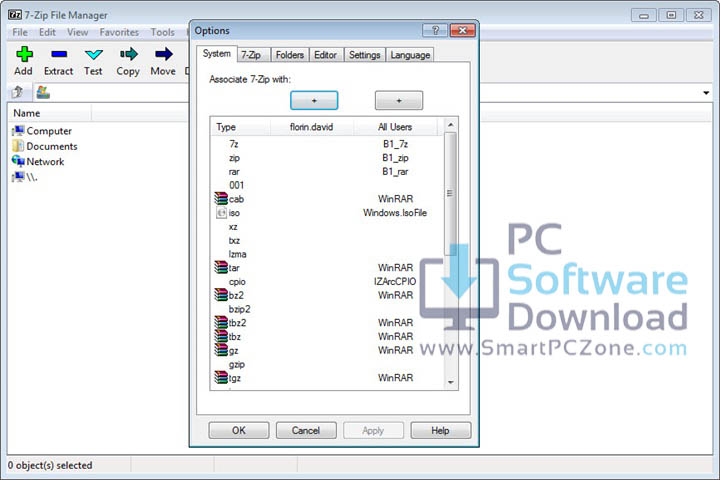This screenshot has width=720, height=480.
Task: Switch to the Editor tab
Action: click(x=326, y=55)
